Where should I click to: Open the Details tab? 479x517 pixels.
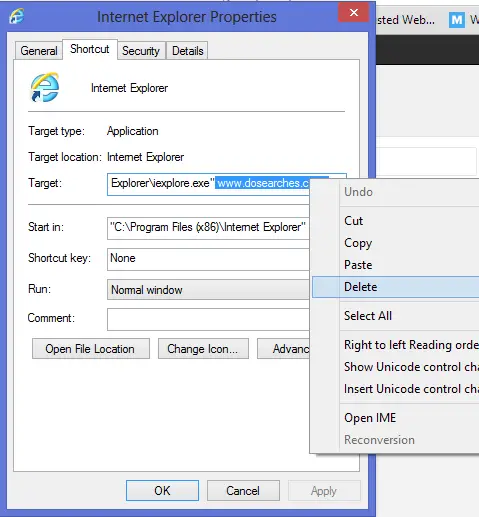click(188, 51)
